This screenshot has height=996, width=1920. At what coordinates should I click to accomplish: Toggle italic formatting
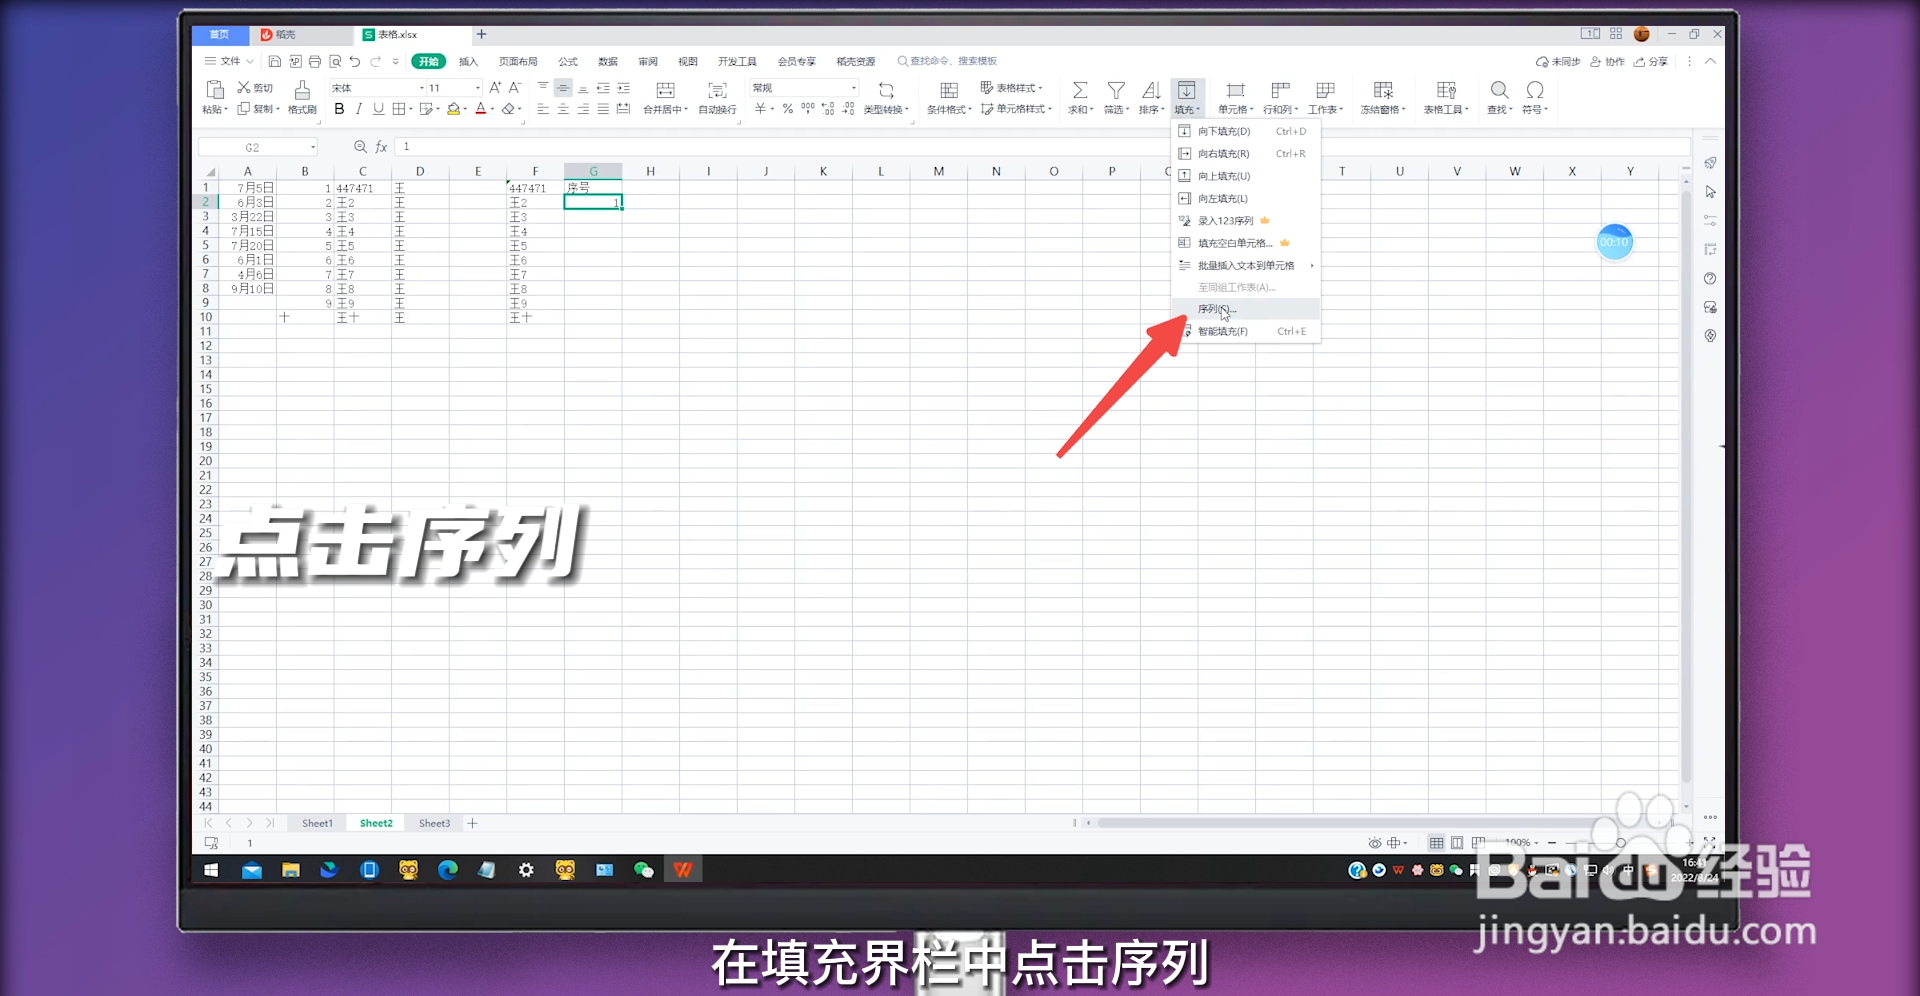coord(358,109)
